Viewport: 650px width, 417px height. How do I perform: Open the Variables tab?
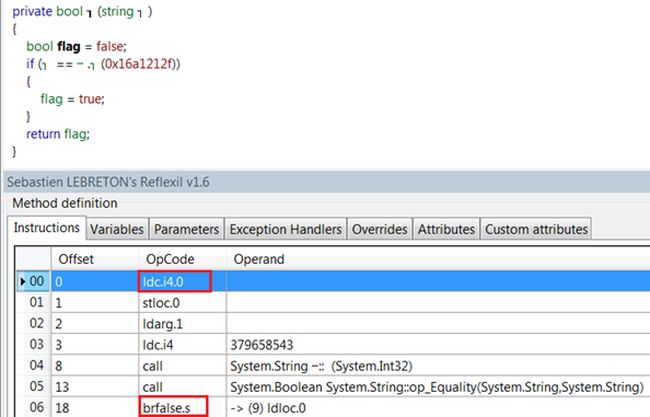(117, 229)
